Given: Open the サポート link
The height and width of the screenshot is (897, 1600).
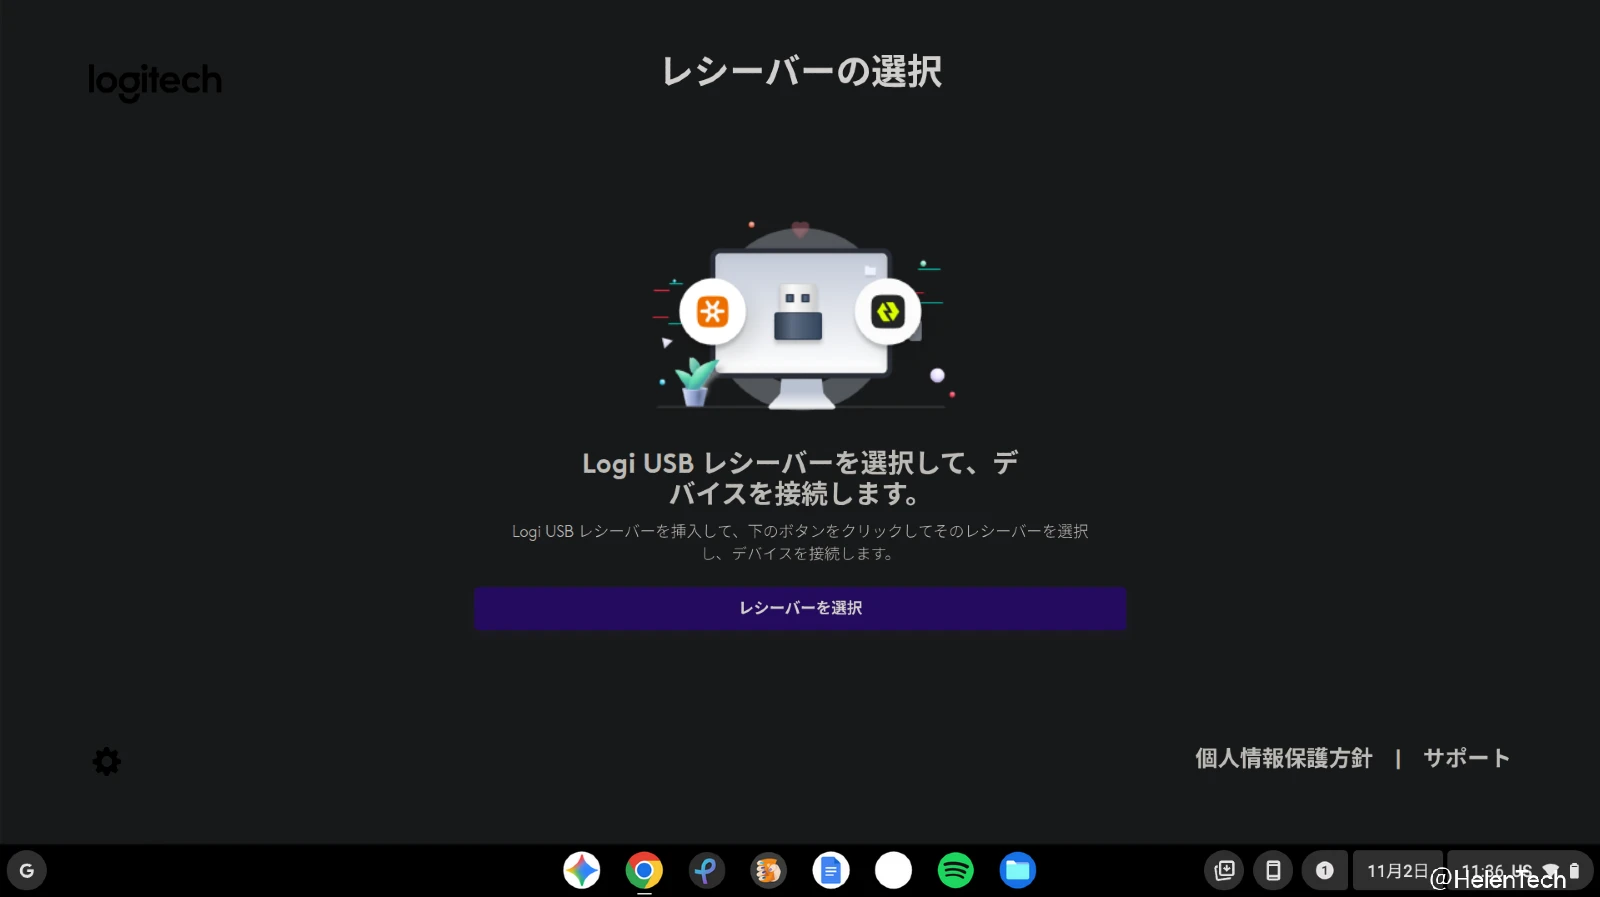Looking at the screenshot, I should pos(1466,758).
